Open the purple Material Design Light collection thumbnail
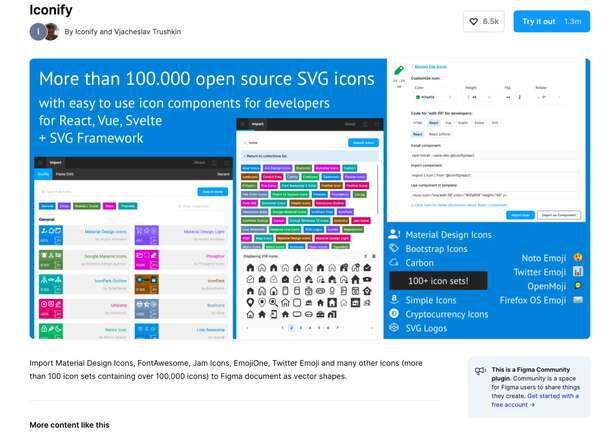 pyautogui.click(x=147, y=235)
